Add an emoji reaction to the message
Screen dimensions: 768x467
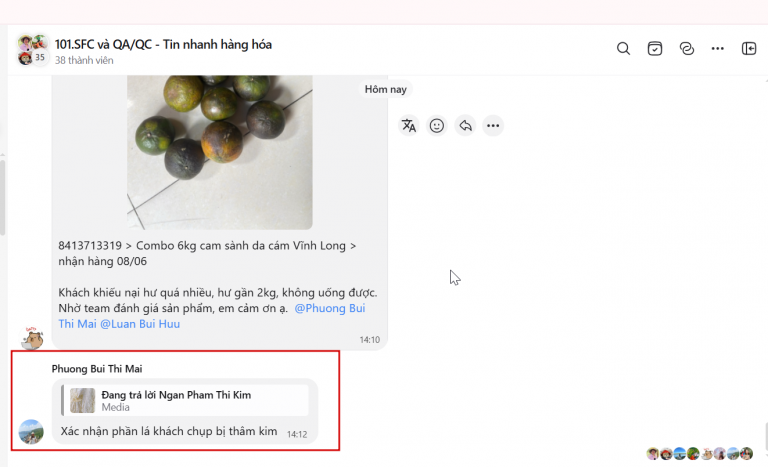(436, 126)
